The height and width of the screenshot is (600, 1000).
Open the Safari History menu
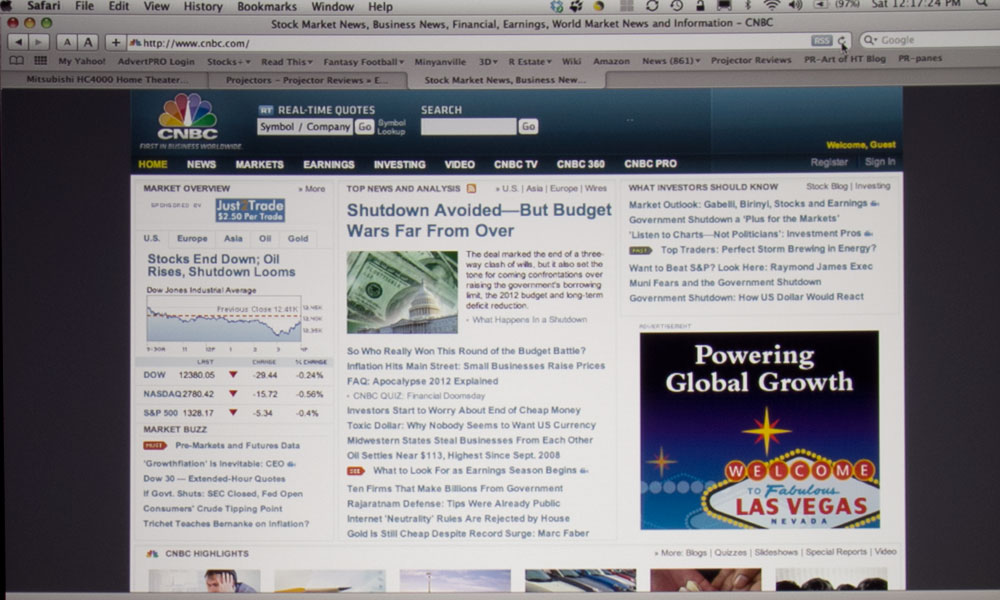(x=203, y=6)
